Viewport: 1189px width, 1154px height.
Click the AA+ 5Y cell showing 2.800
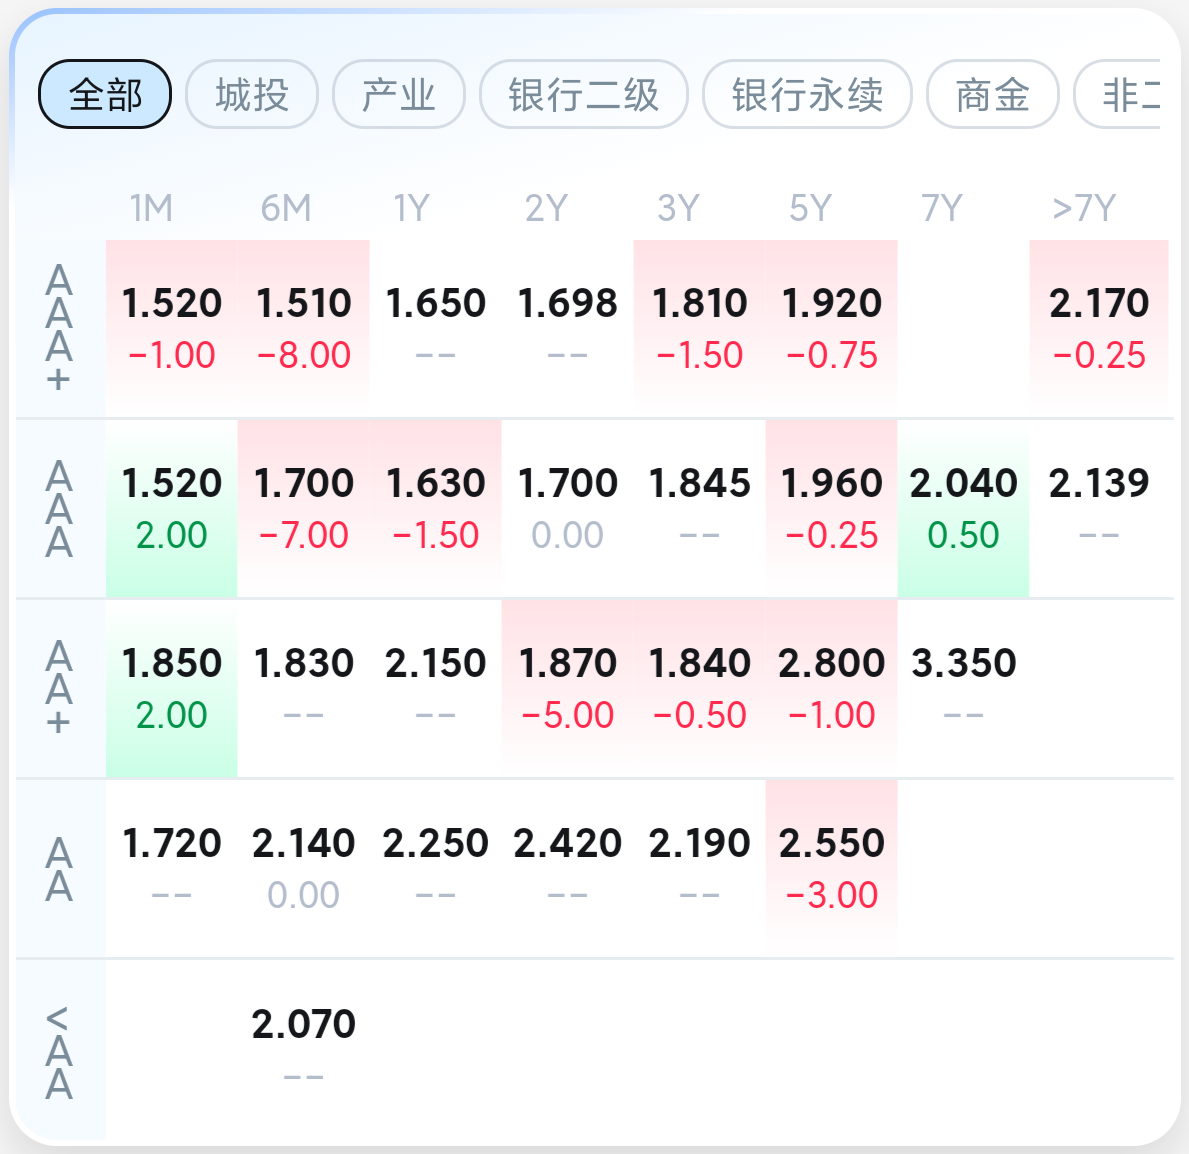pyautogui.click(x=831, y=688)
